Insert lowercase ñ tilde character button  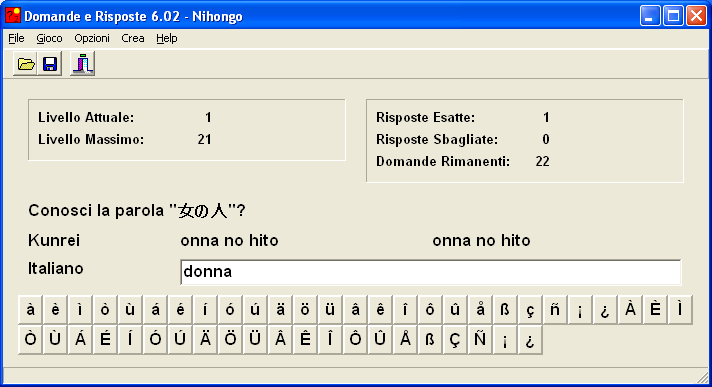(555, 310)
